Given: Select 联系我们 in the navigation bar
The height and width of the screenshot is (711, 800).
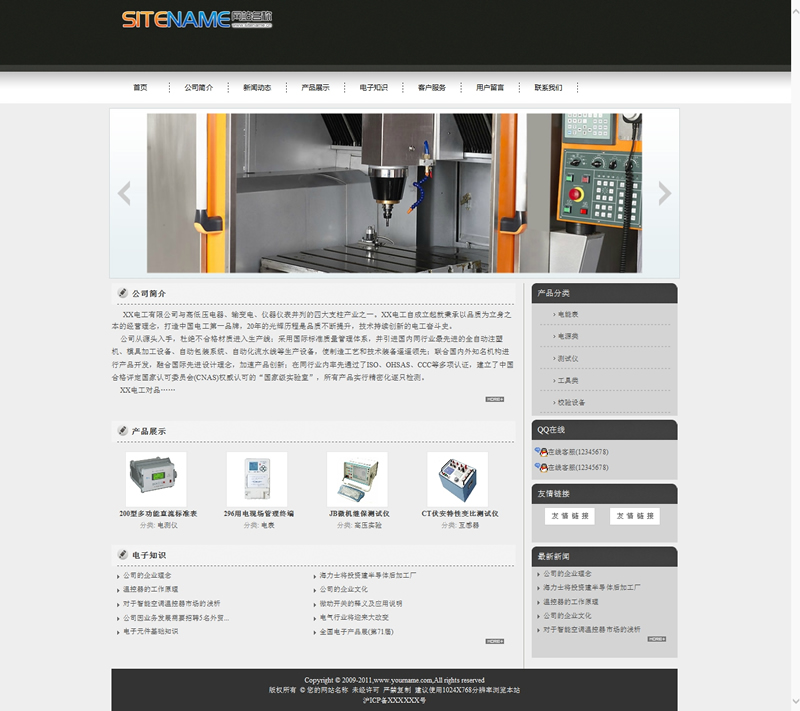Looking at the screenshot, I should pos(548,88).
